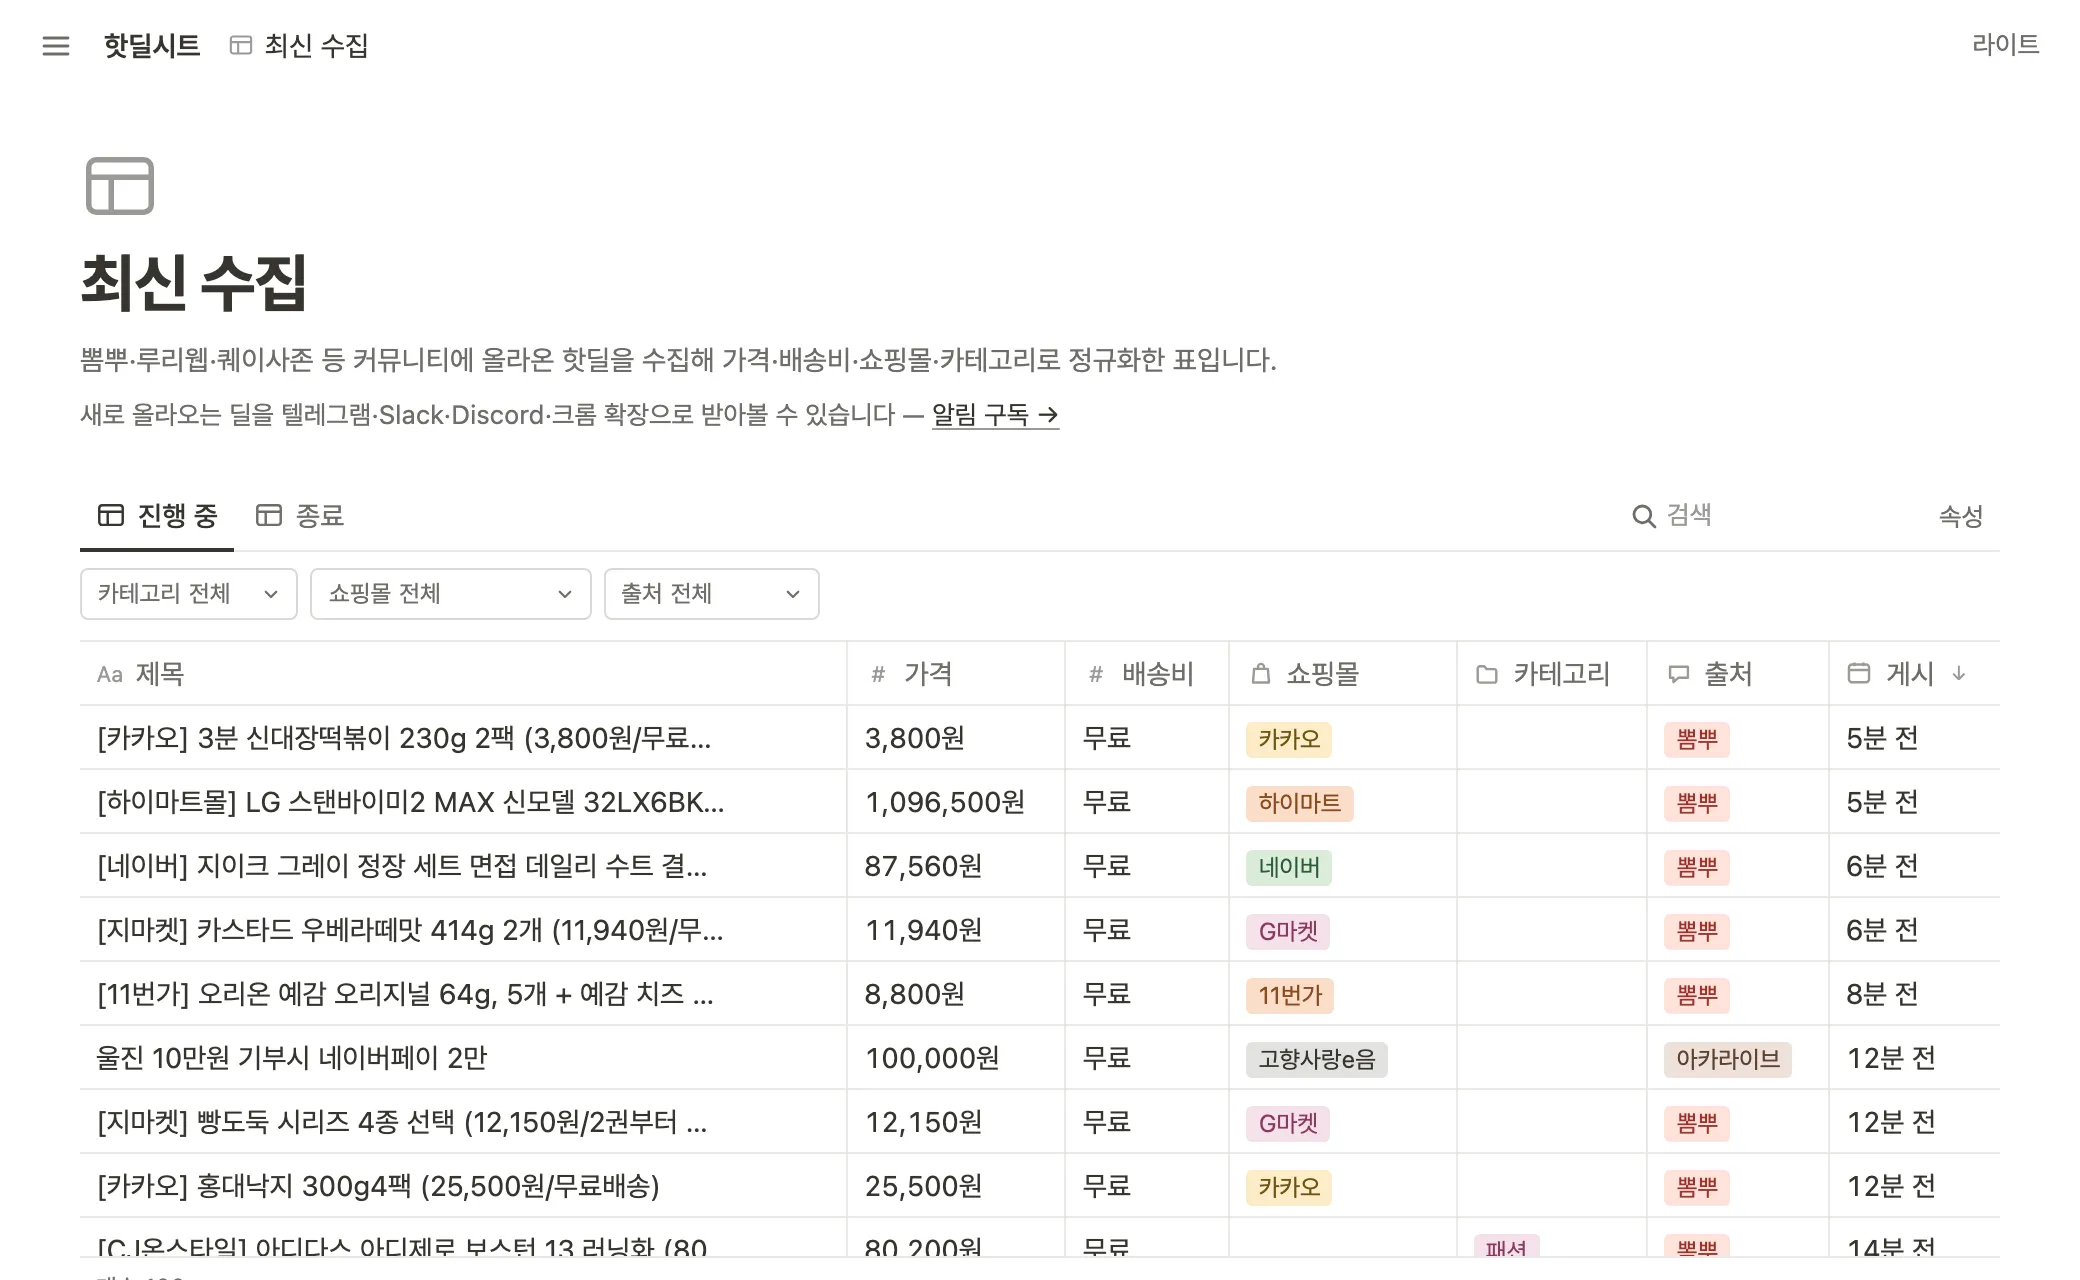
Task: Click the hash icon in 배송비 header
Action: (x=1095, y=675)
